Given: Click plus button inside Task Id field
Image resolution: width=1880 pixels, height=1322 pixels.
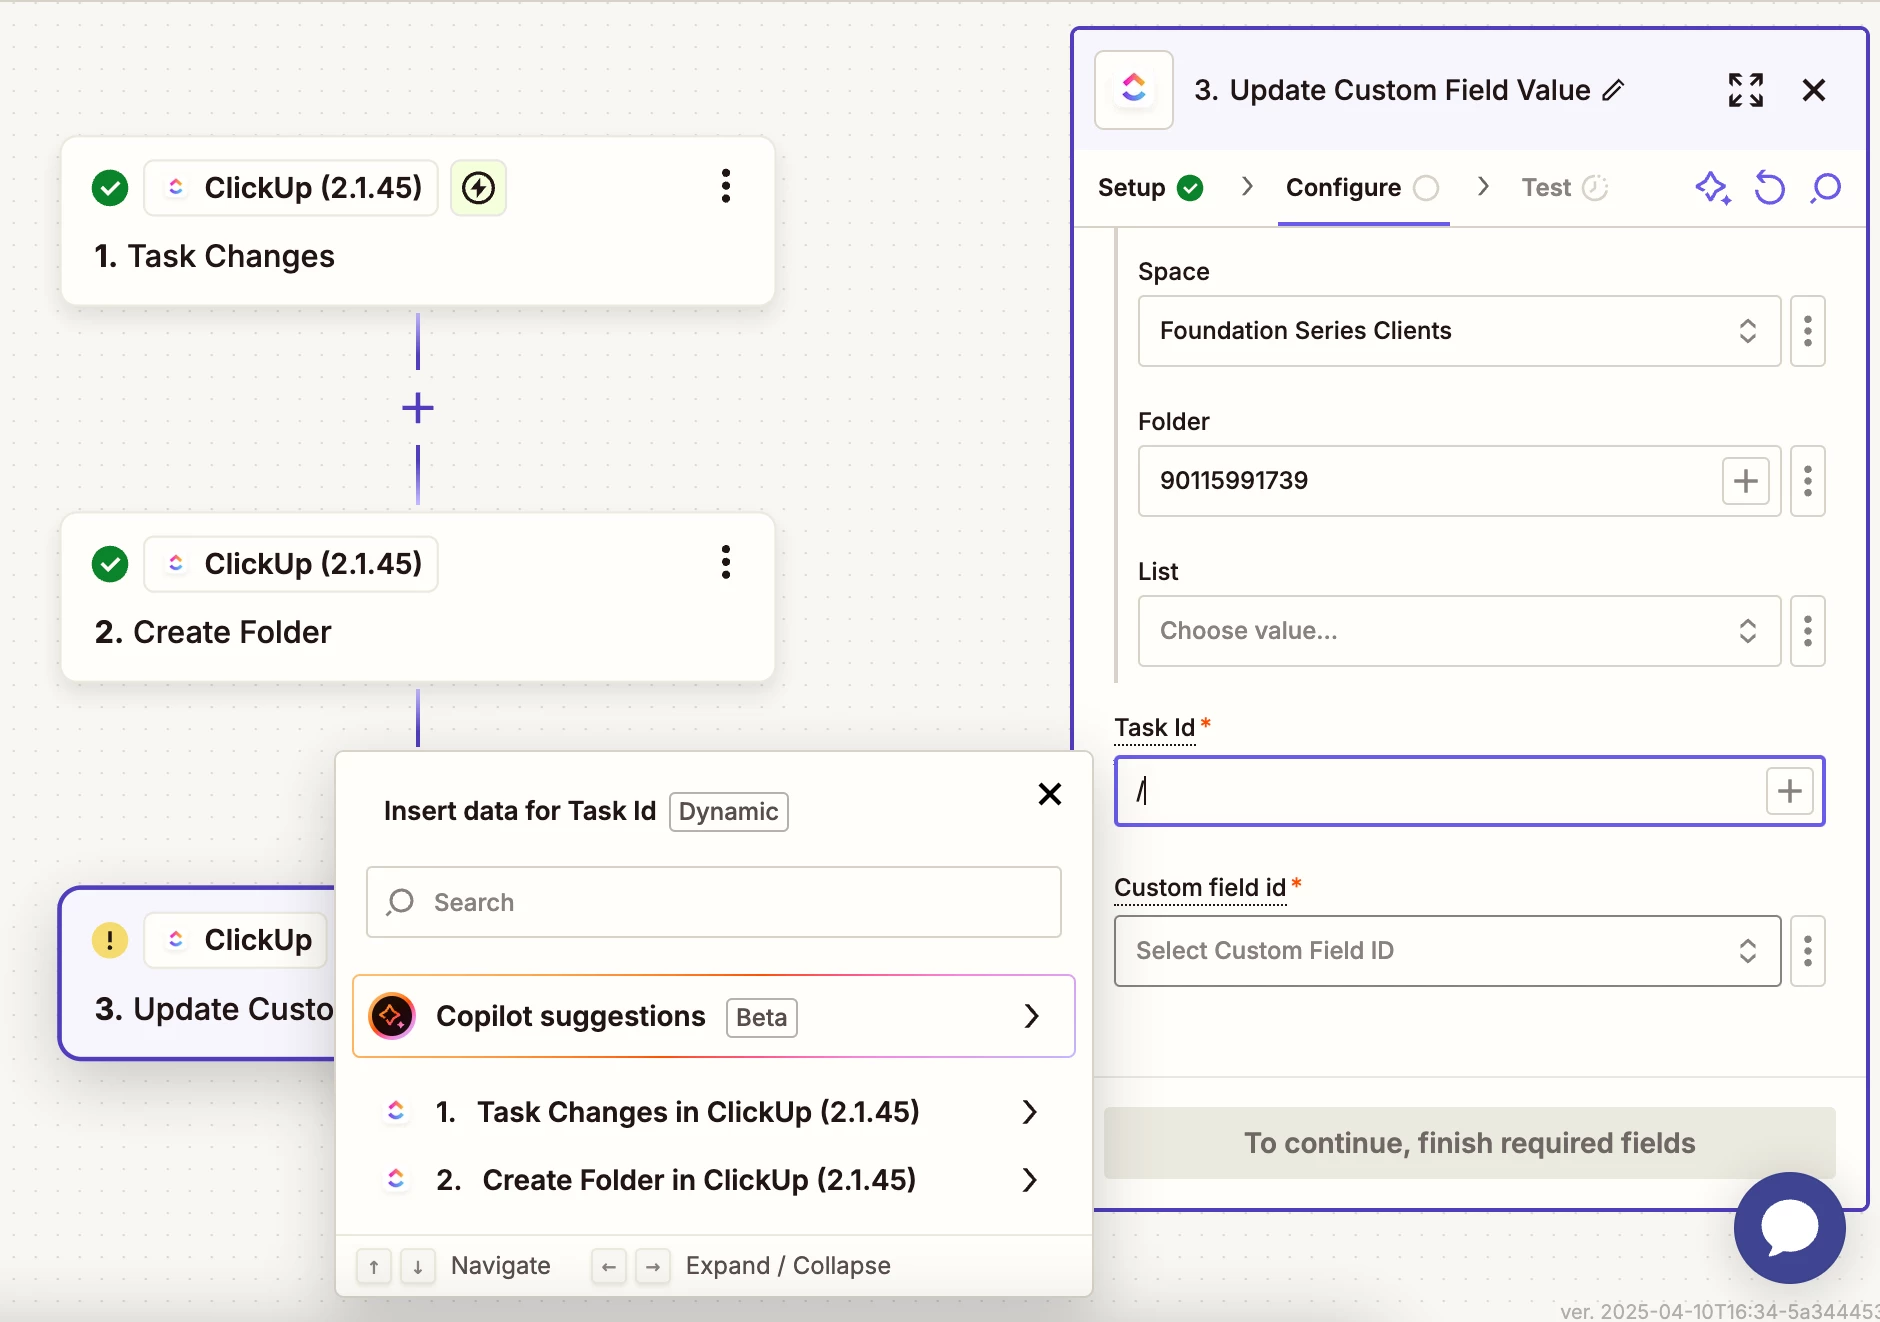Looking at the screenshot, I should pyautogui.click(x=1790, y=791).
